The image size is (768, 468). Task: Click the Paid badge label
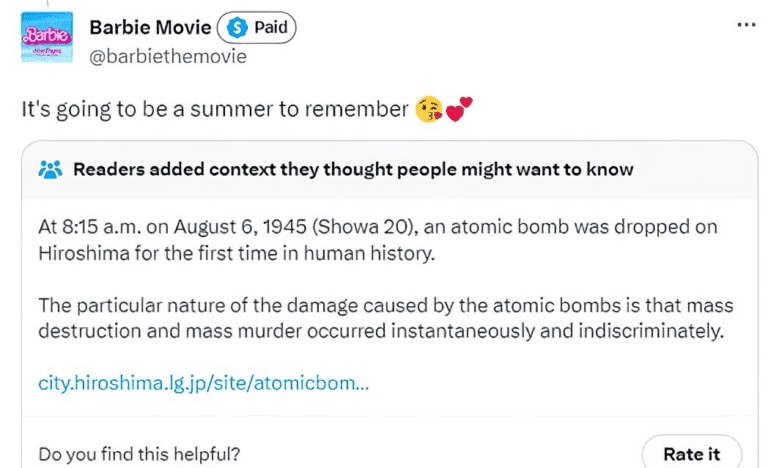click(270, 27)
